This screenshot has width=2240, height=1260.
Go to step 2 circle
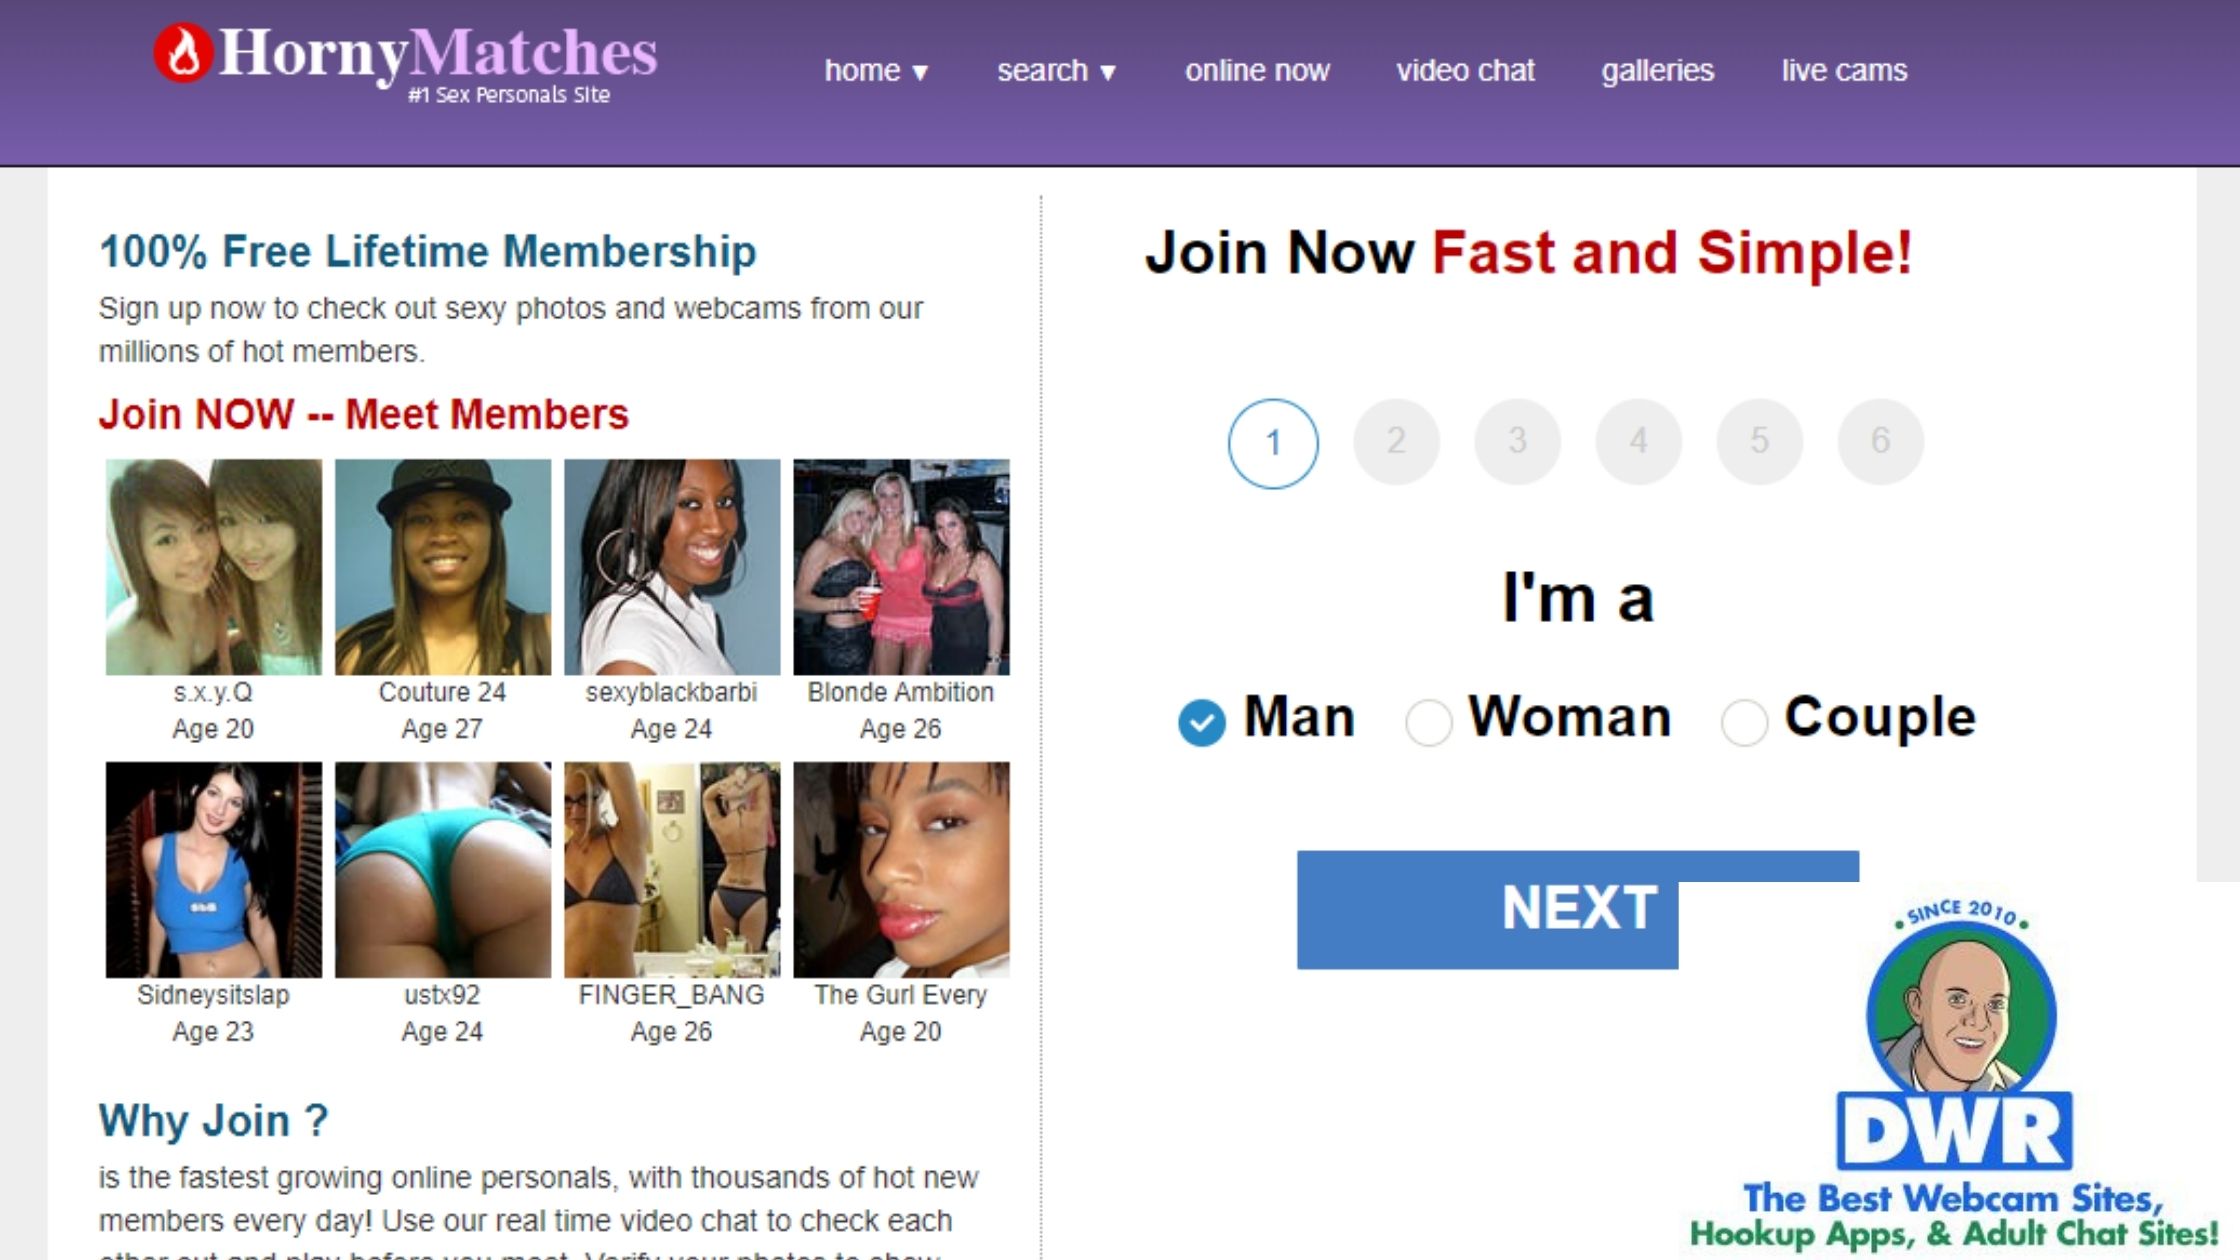click(1396, 441)
